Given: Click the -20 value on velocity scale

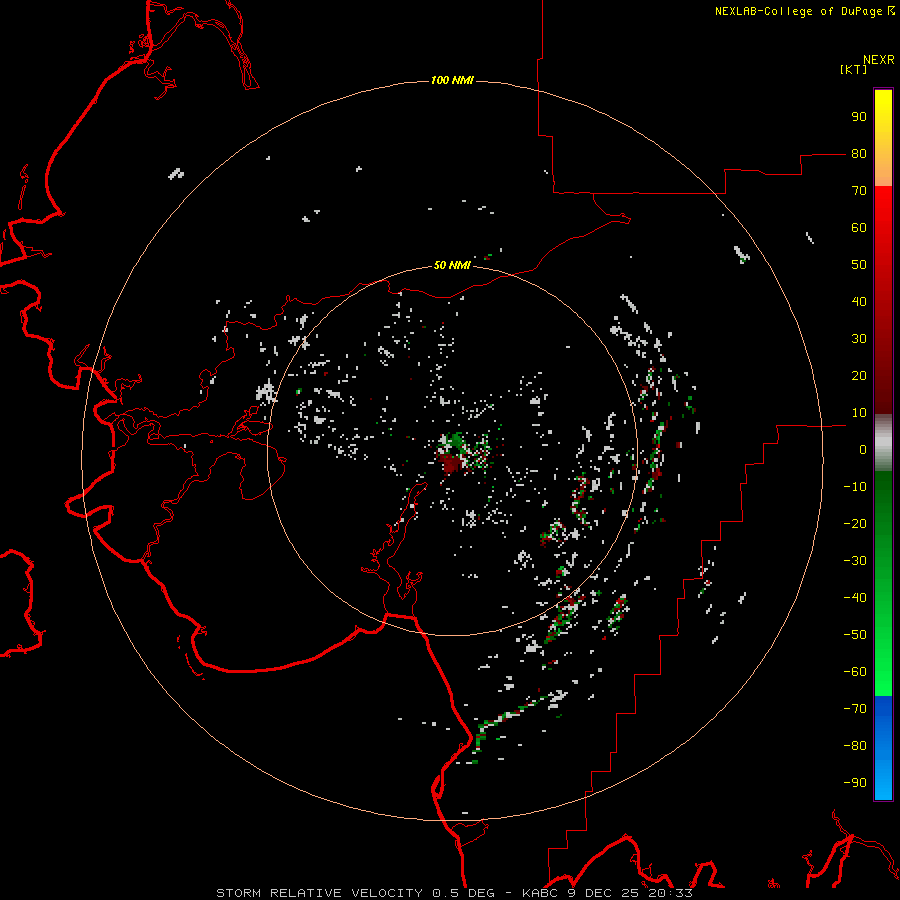Looking at the screenshot, I should [x=855, y=524].
